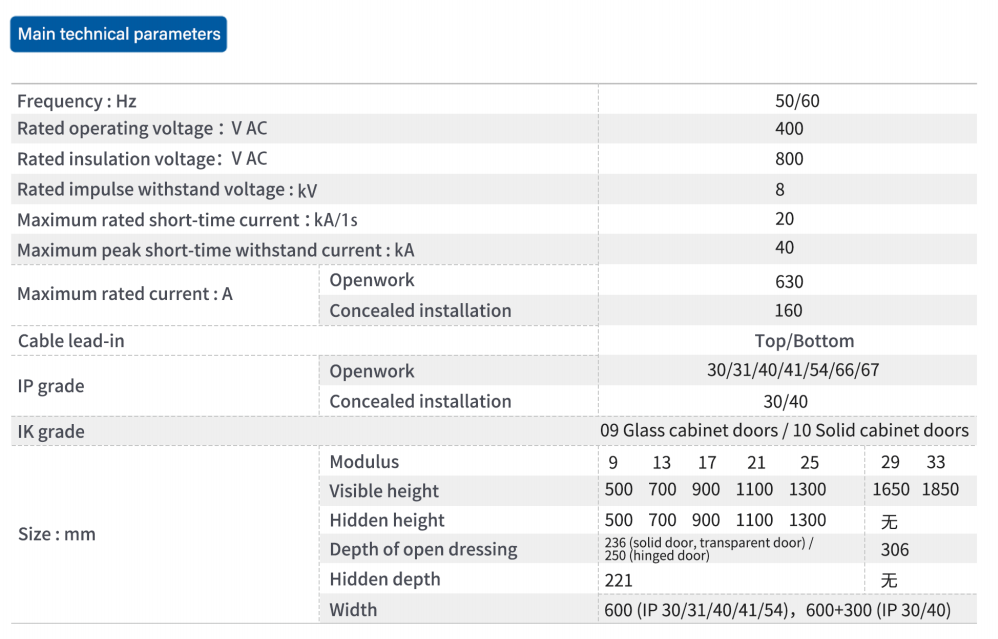Viewport: 998px width, 639px height.
Task: Click the 50/60 frequency value
Action: coord(797,101)
